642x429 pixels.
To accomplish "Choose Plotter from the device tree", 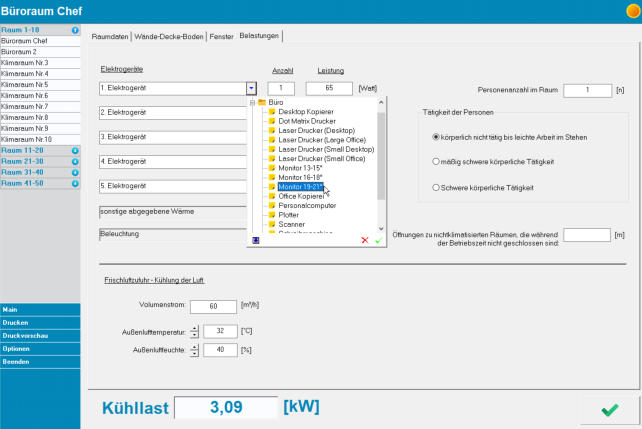I will 290,215.
